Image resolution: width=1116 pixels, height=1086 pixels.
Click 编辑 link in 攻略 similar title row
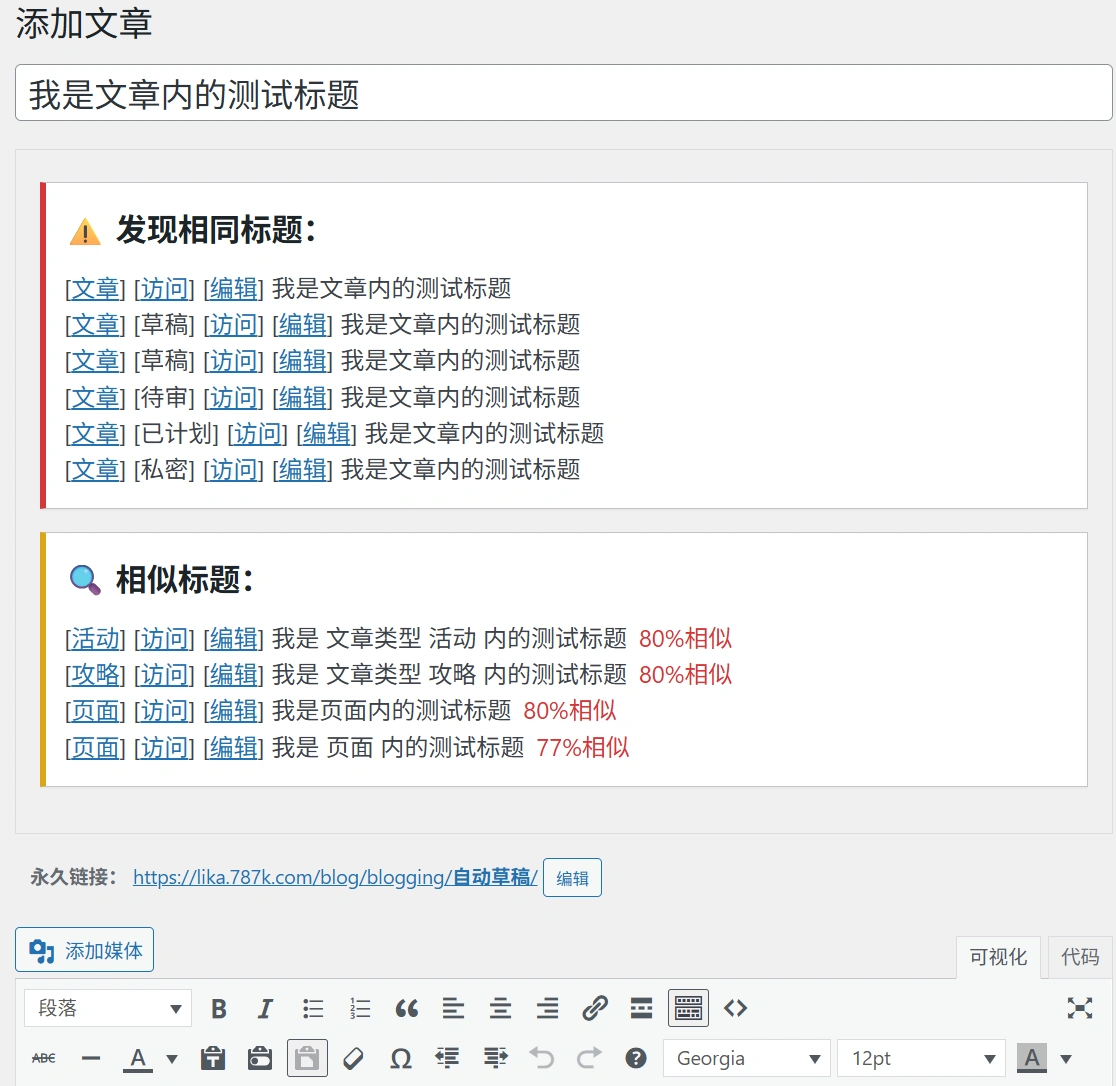[x=233, y=675]
